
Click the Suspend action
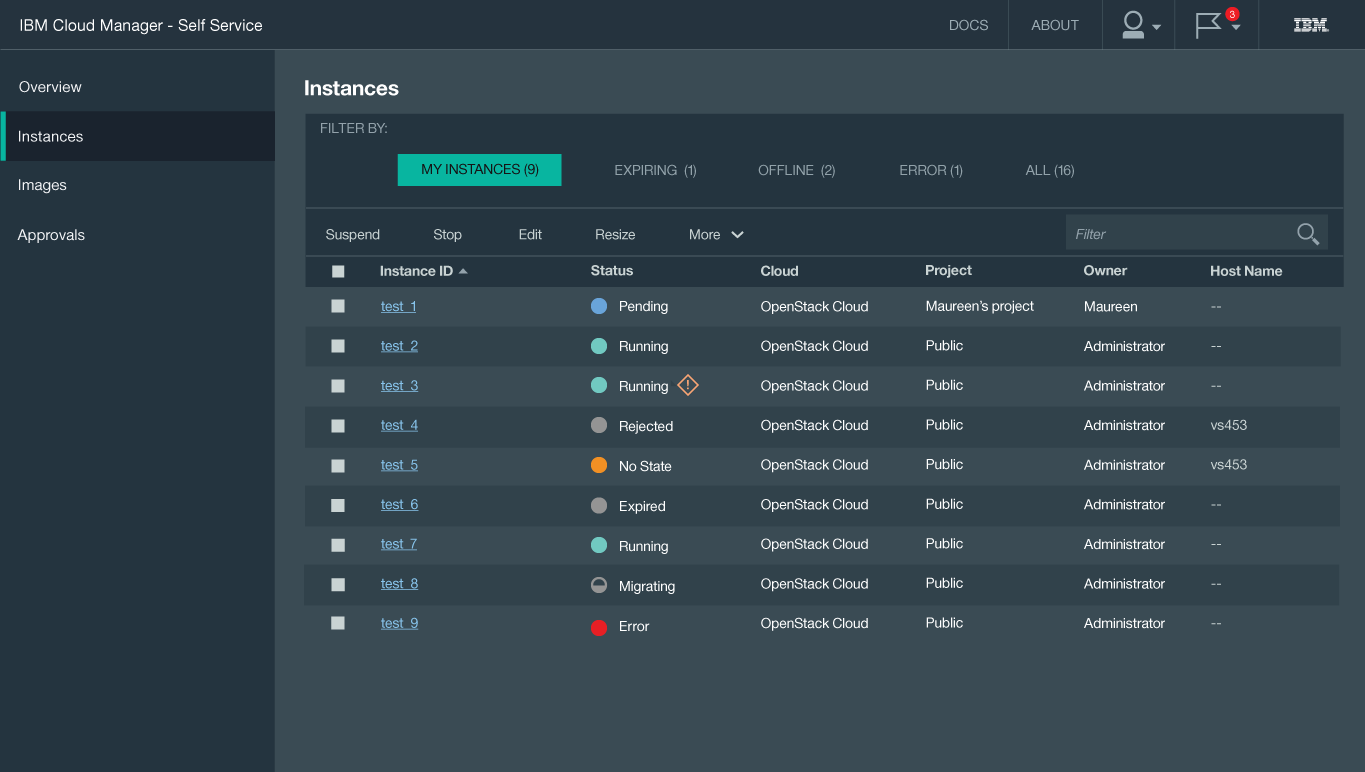click(x=353, y=234)
